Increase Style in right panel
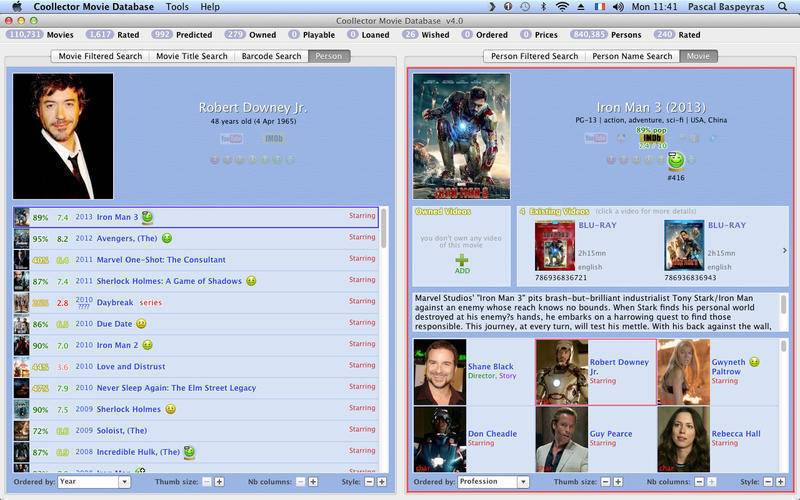 pyautogui.click(x=781, y=482)
